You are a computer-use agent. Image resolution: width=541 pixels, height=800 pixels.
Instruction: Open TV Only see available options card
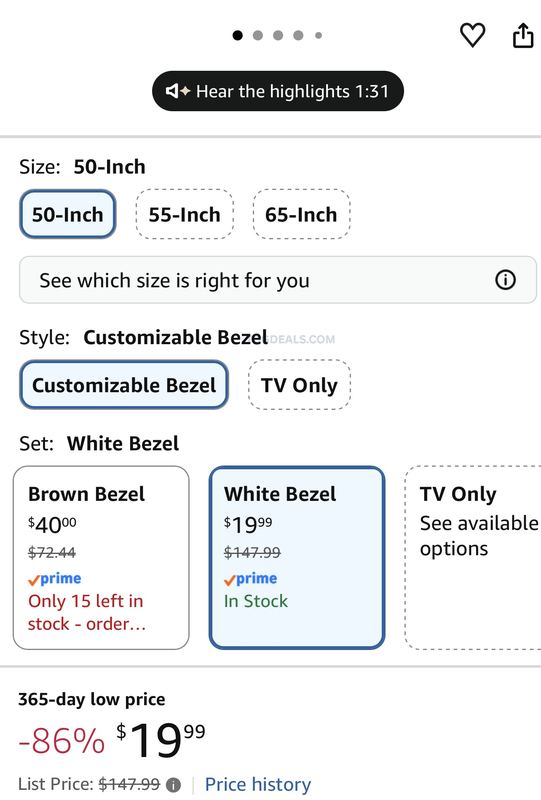click(x=473, y=558)
